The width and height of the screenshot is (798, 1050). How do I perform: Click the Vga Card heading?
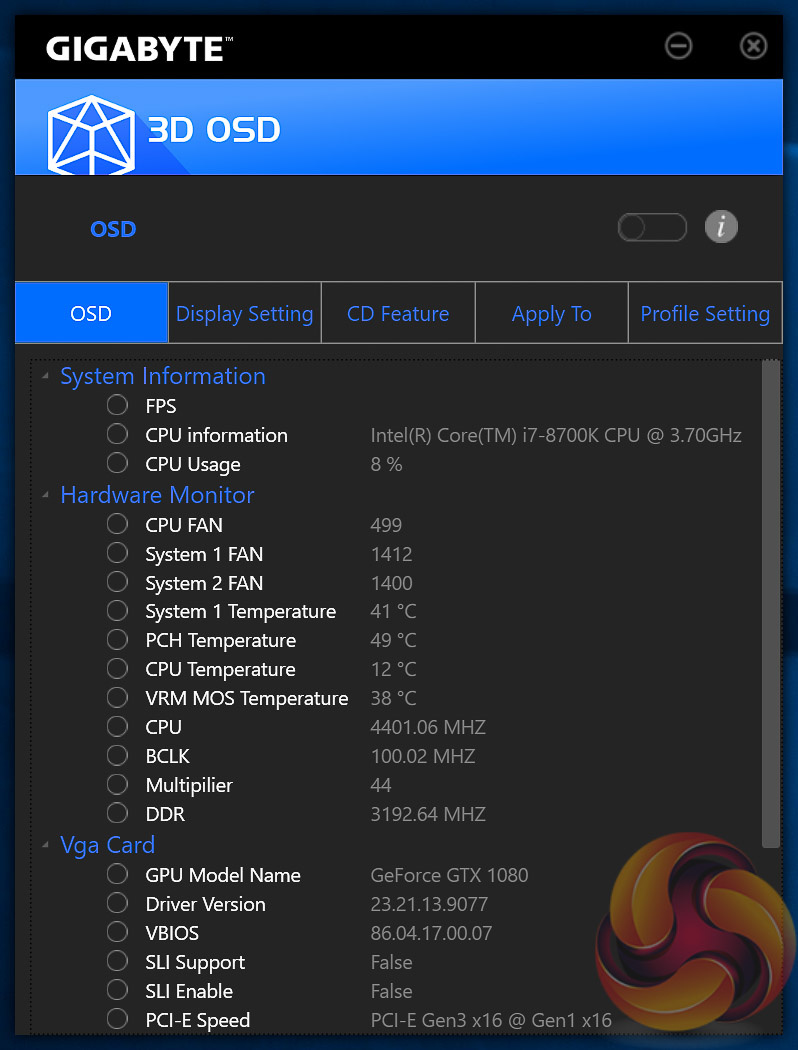(108, 846)
